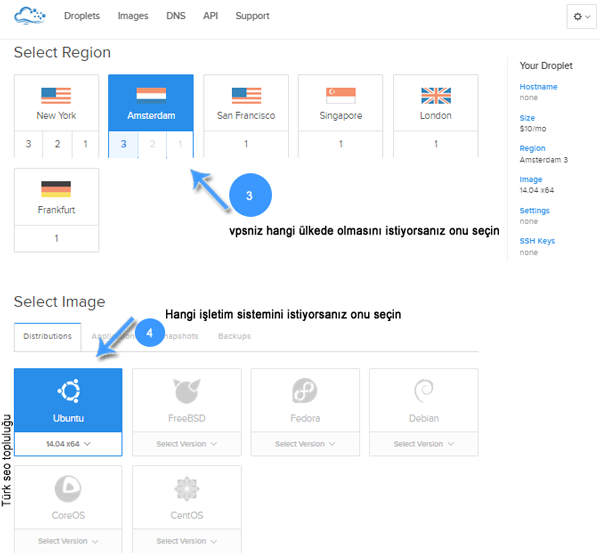Open the API menu item
600x553 pixels.
210,16
